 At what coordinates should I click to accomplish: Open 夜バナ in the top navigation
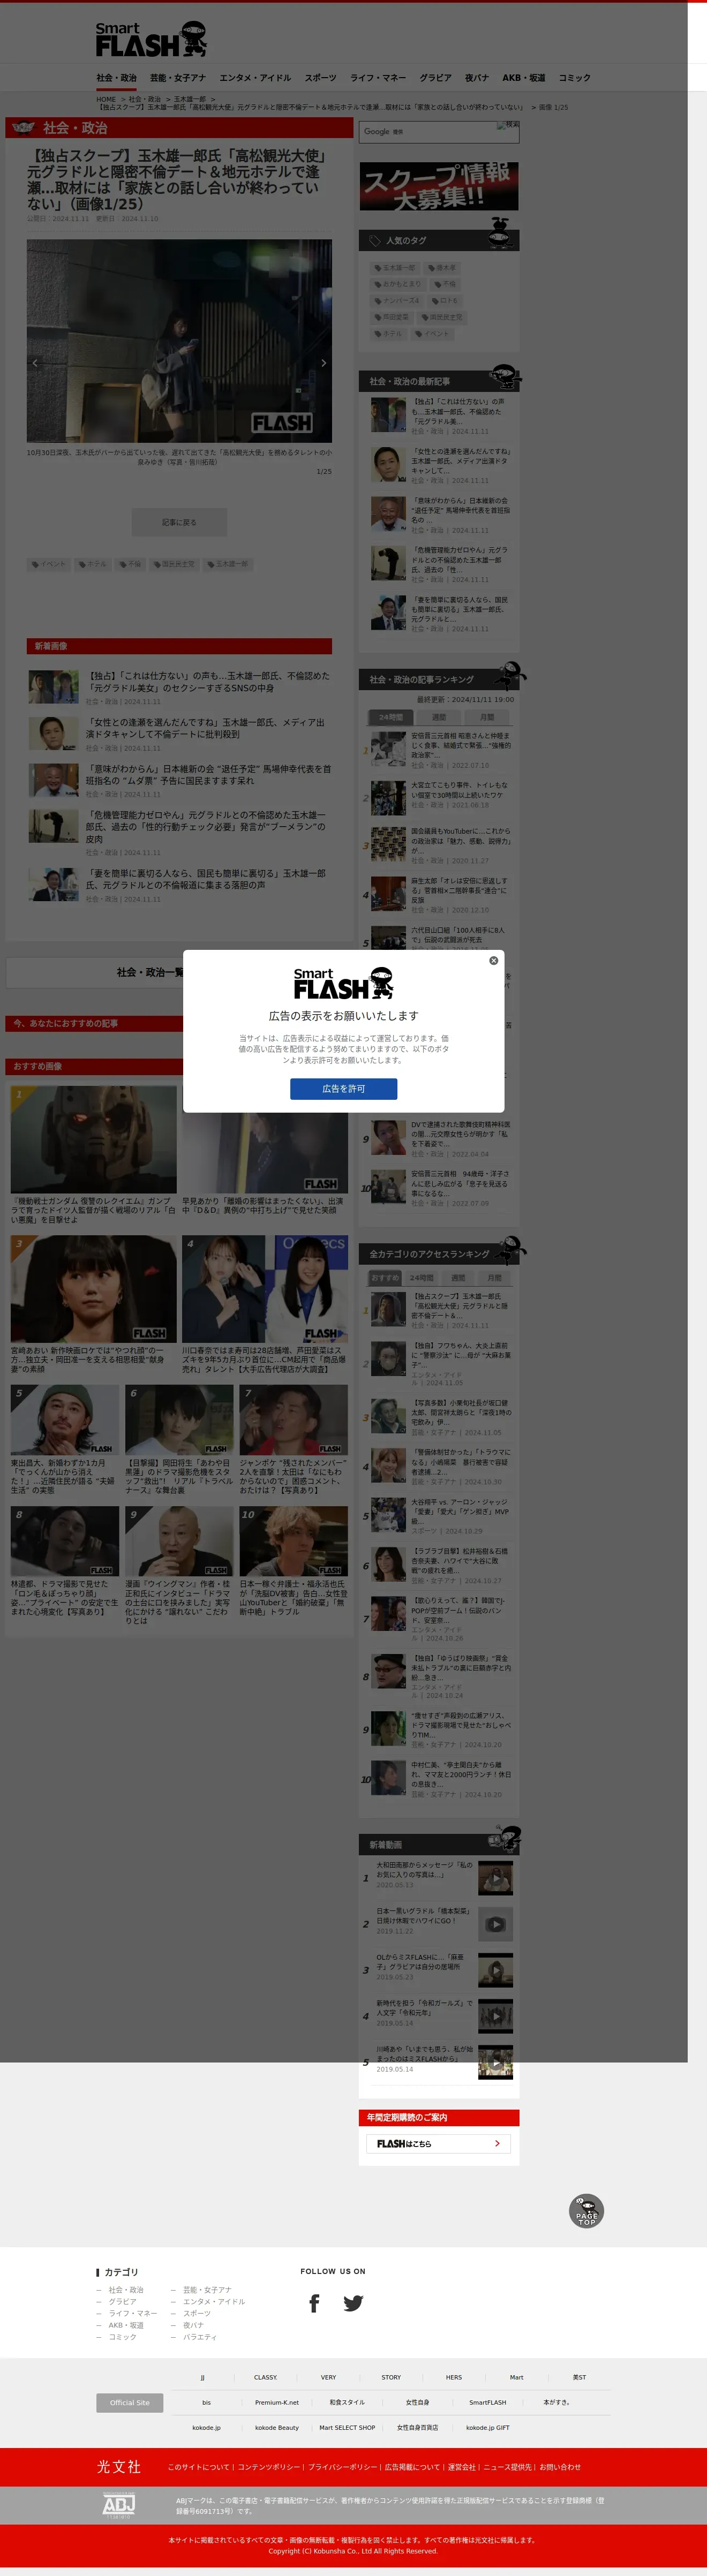[x=477, y=78]
